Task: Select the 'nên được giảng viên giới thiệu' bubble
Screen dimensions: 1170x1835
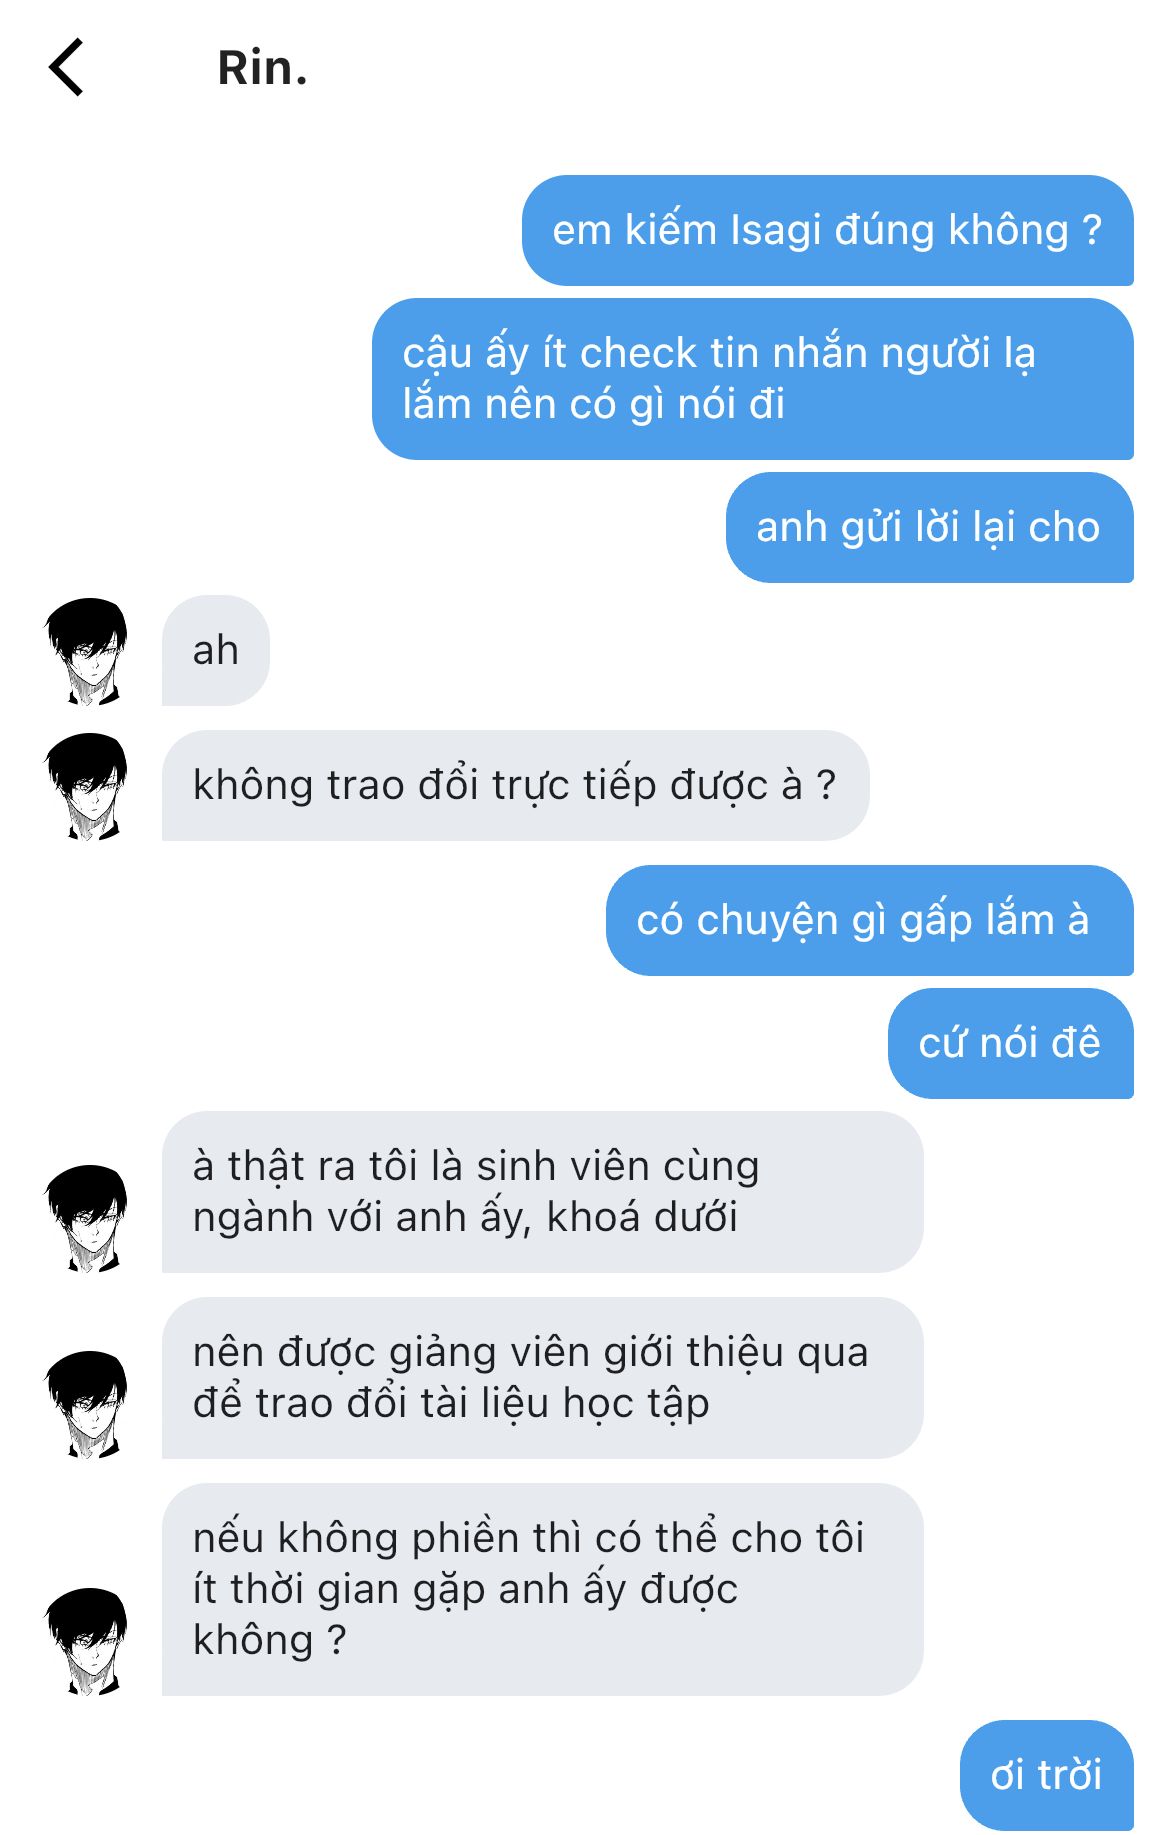Action: (x=542, y=1378)
